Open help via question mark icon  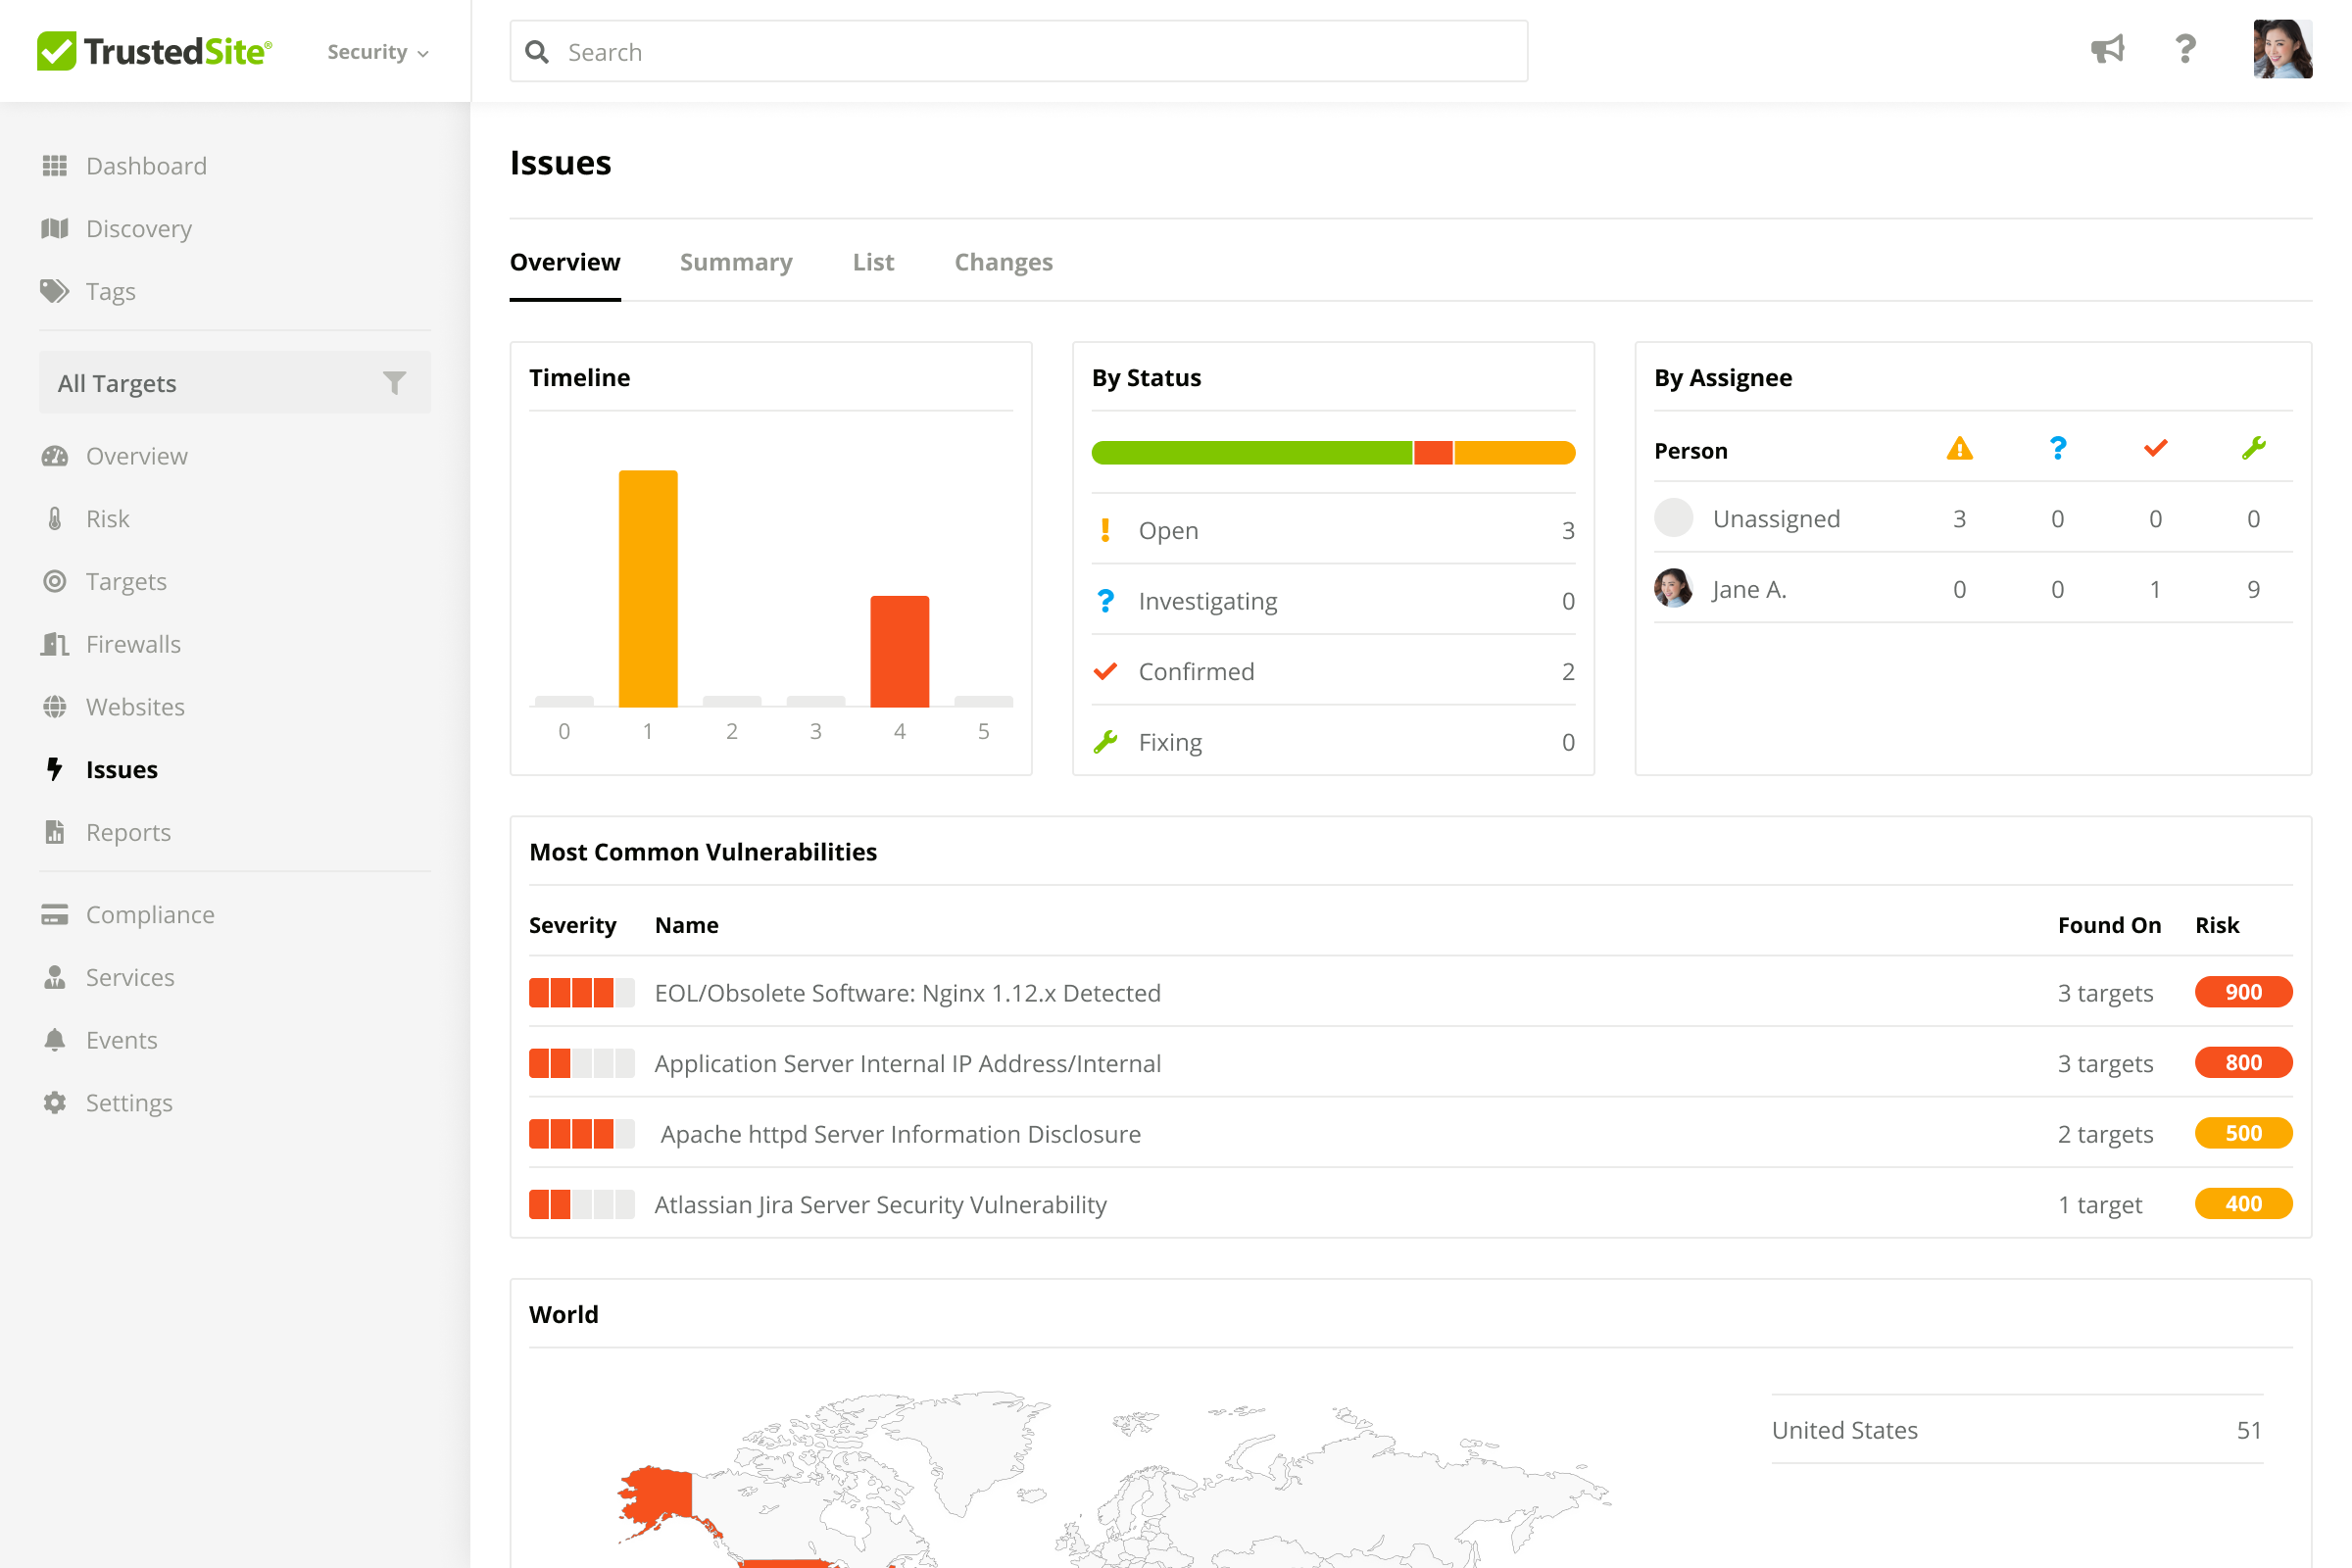2185,50
